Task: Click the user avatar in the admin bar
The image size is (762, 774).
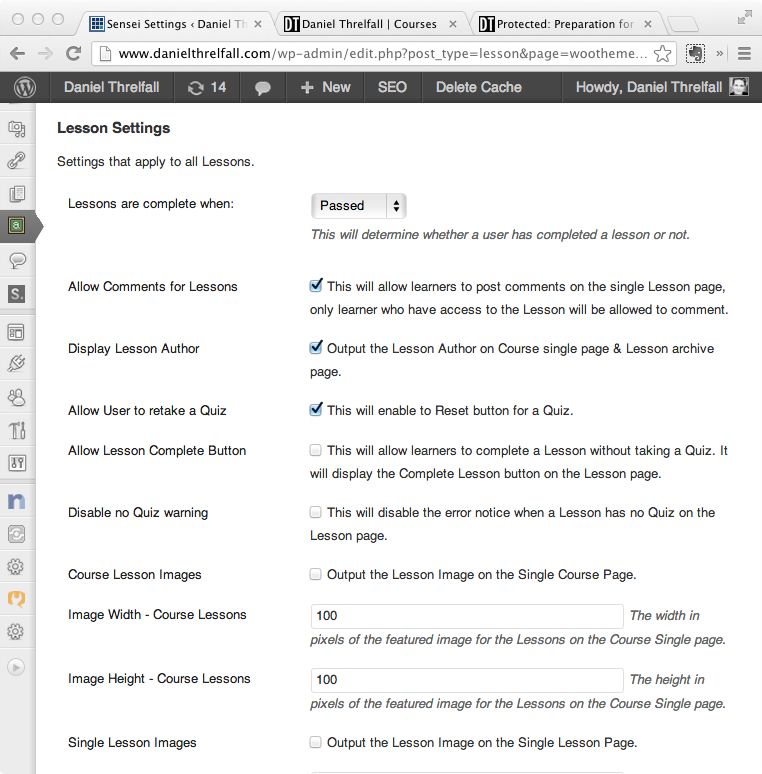Action: click(x=739, y=87)
